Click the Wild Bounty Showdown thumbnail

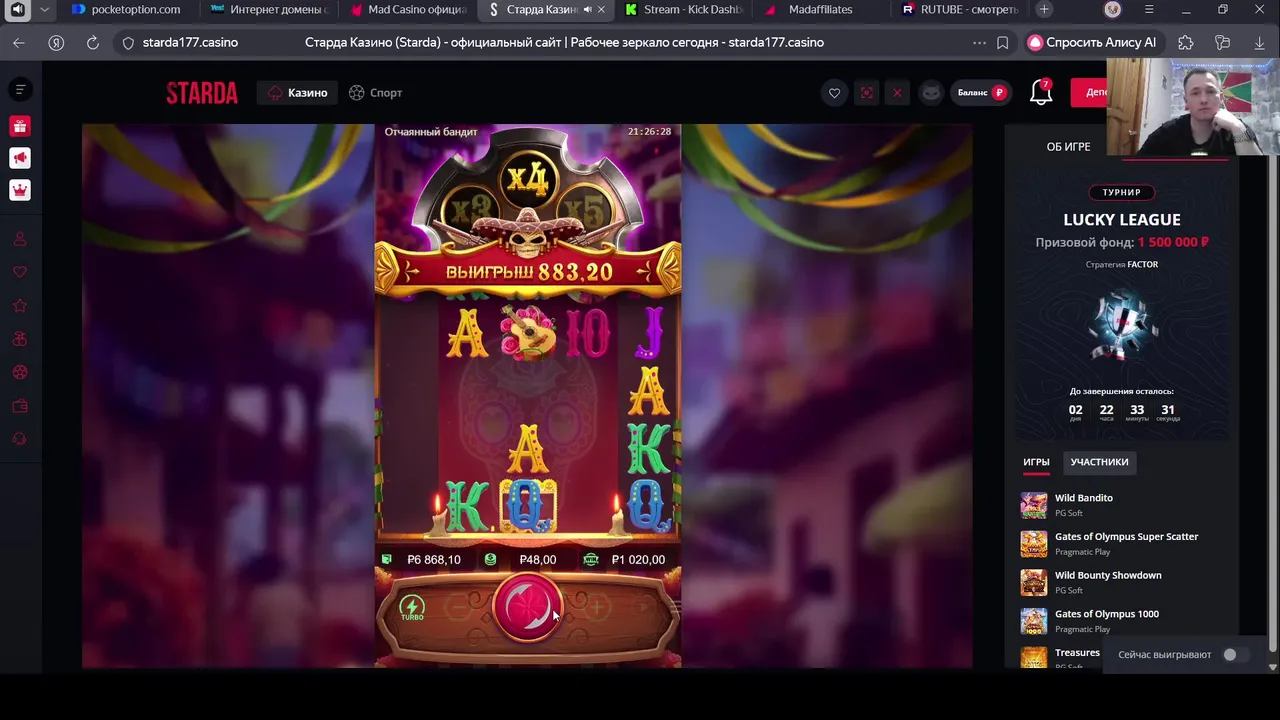tap(1034, 582)
